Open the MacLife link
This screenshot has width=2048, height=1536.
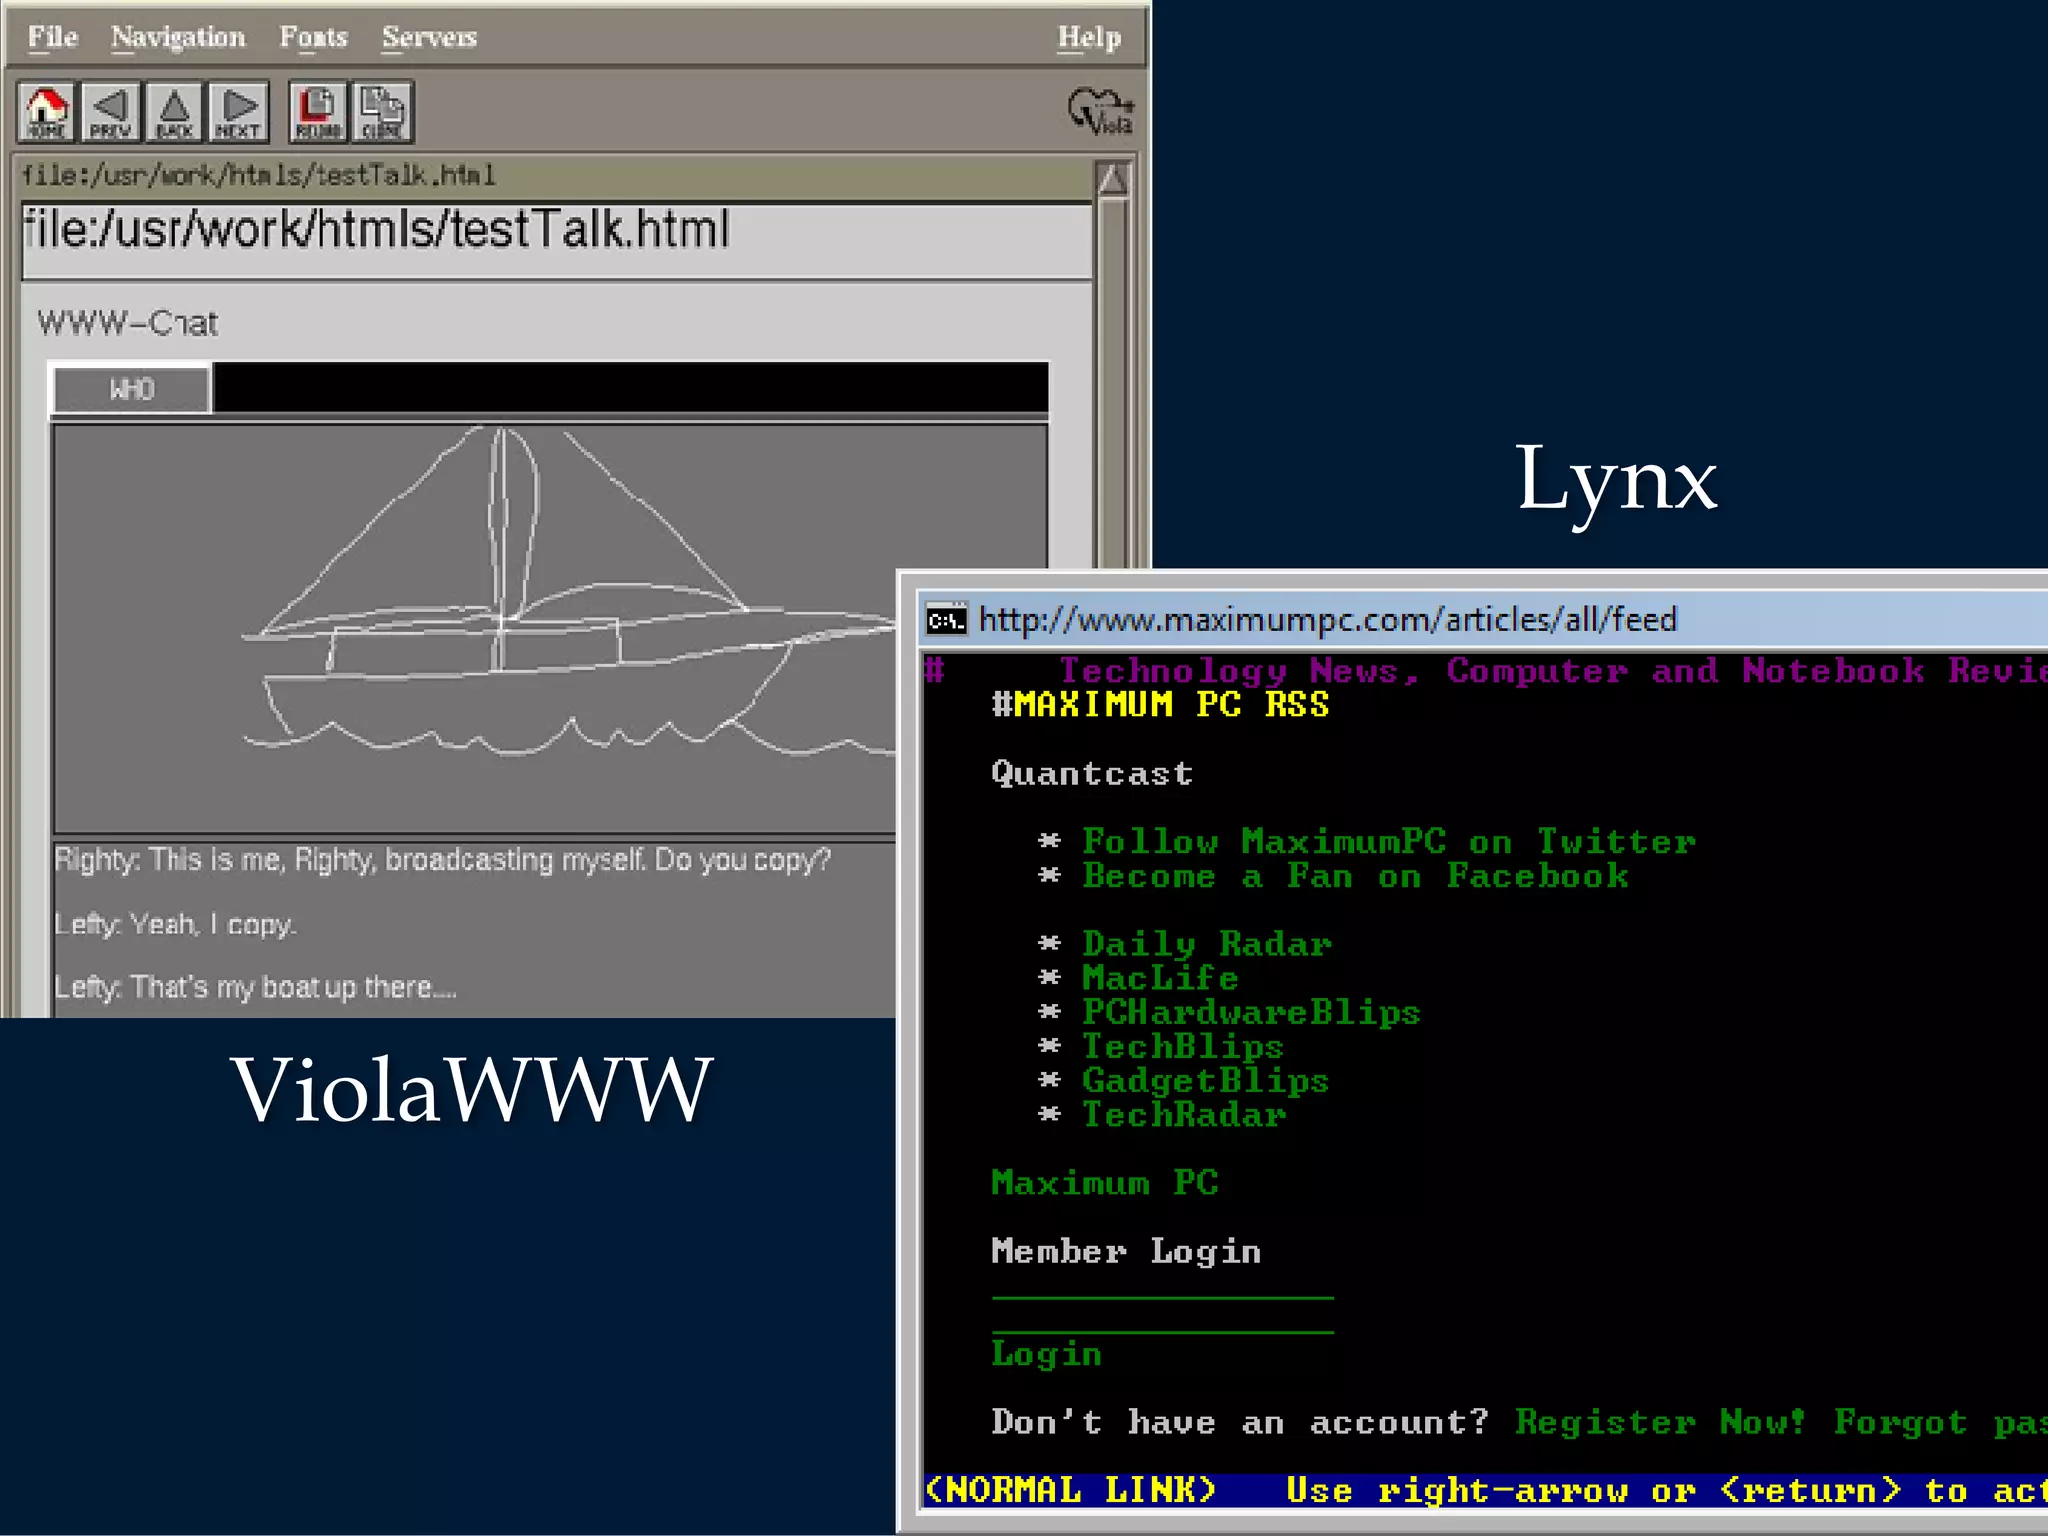[x=1160, y=978]
